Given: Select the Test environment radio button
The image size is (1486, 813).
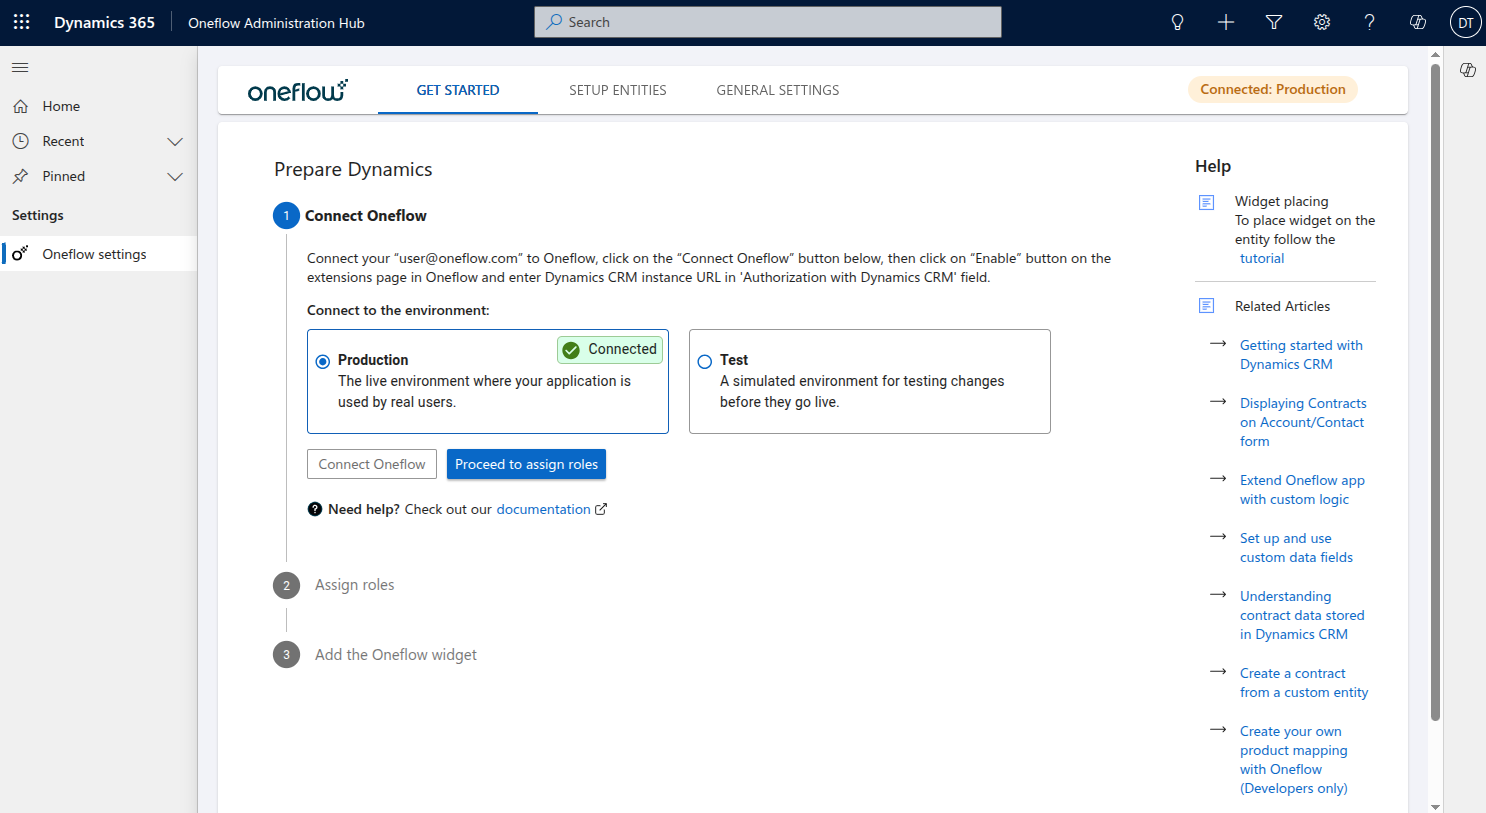Looking at the screenshot, I should click(x=705, y=361).
